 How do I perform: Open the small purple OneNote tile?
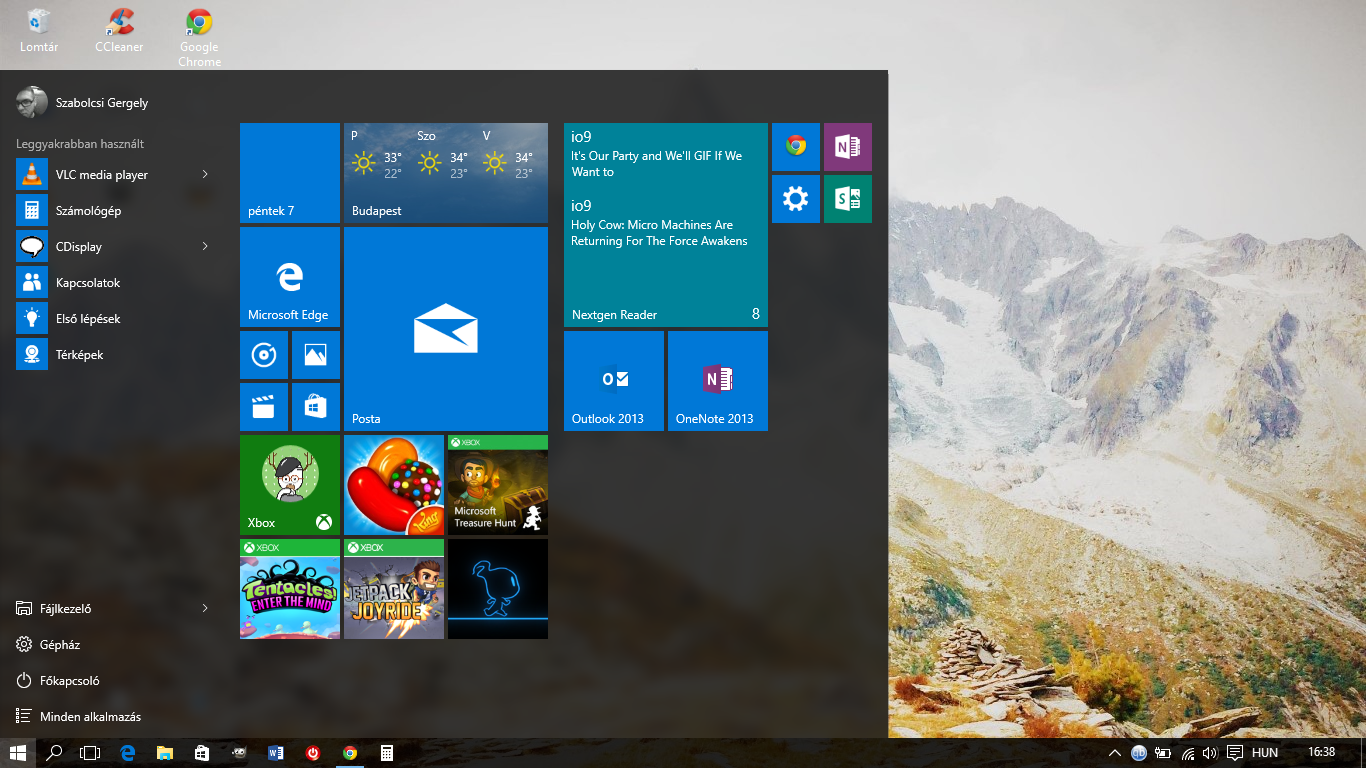(848, 147)
